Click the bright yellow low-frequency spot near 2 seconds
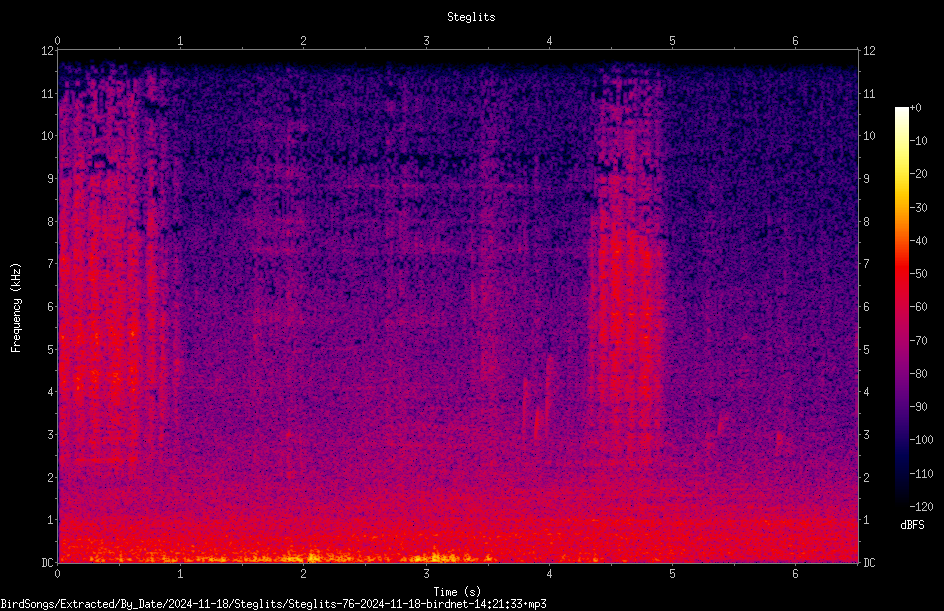The width and height of the screenshot is (944, 611). click(x=312, y=556)
